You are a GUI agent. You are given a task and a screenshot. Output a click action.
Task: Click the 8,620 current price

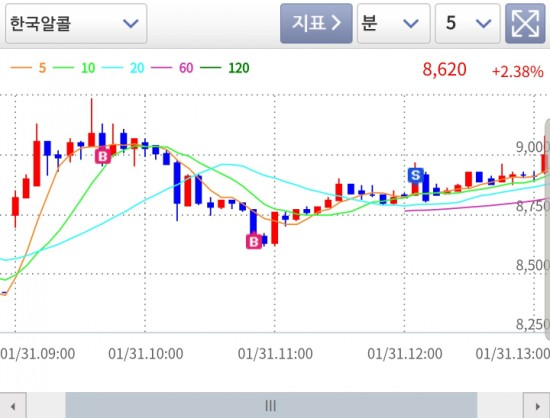tap(444, 69)
